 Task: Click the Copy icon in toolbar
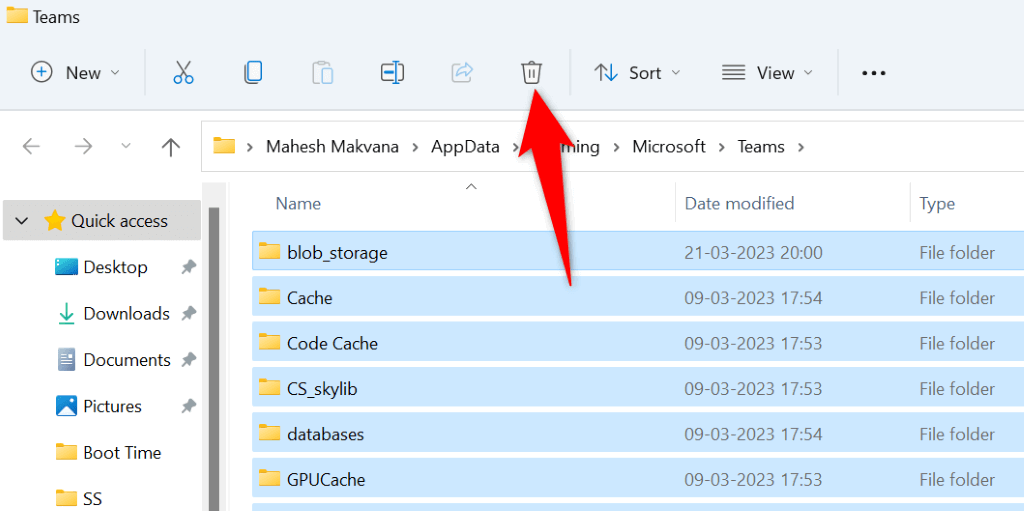[253, 72]
